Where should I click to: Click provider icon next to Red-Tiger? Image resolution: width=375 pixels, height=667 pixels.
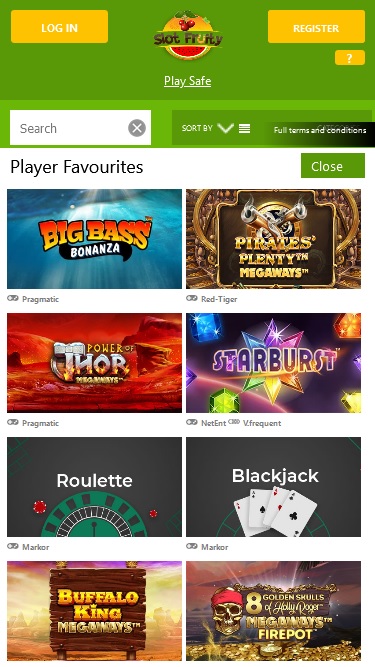(x=192, y=299)
